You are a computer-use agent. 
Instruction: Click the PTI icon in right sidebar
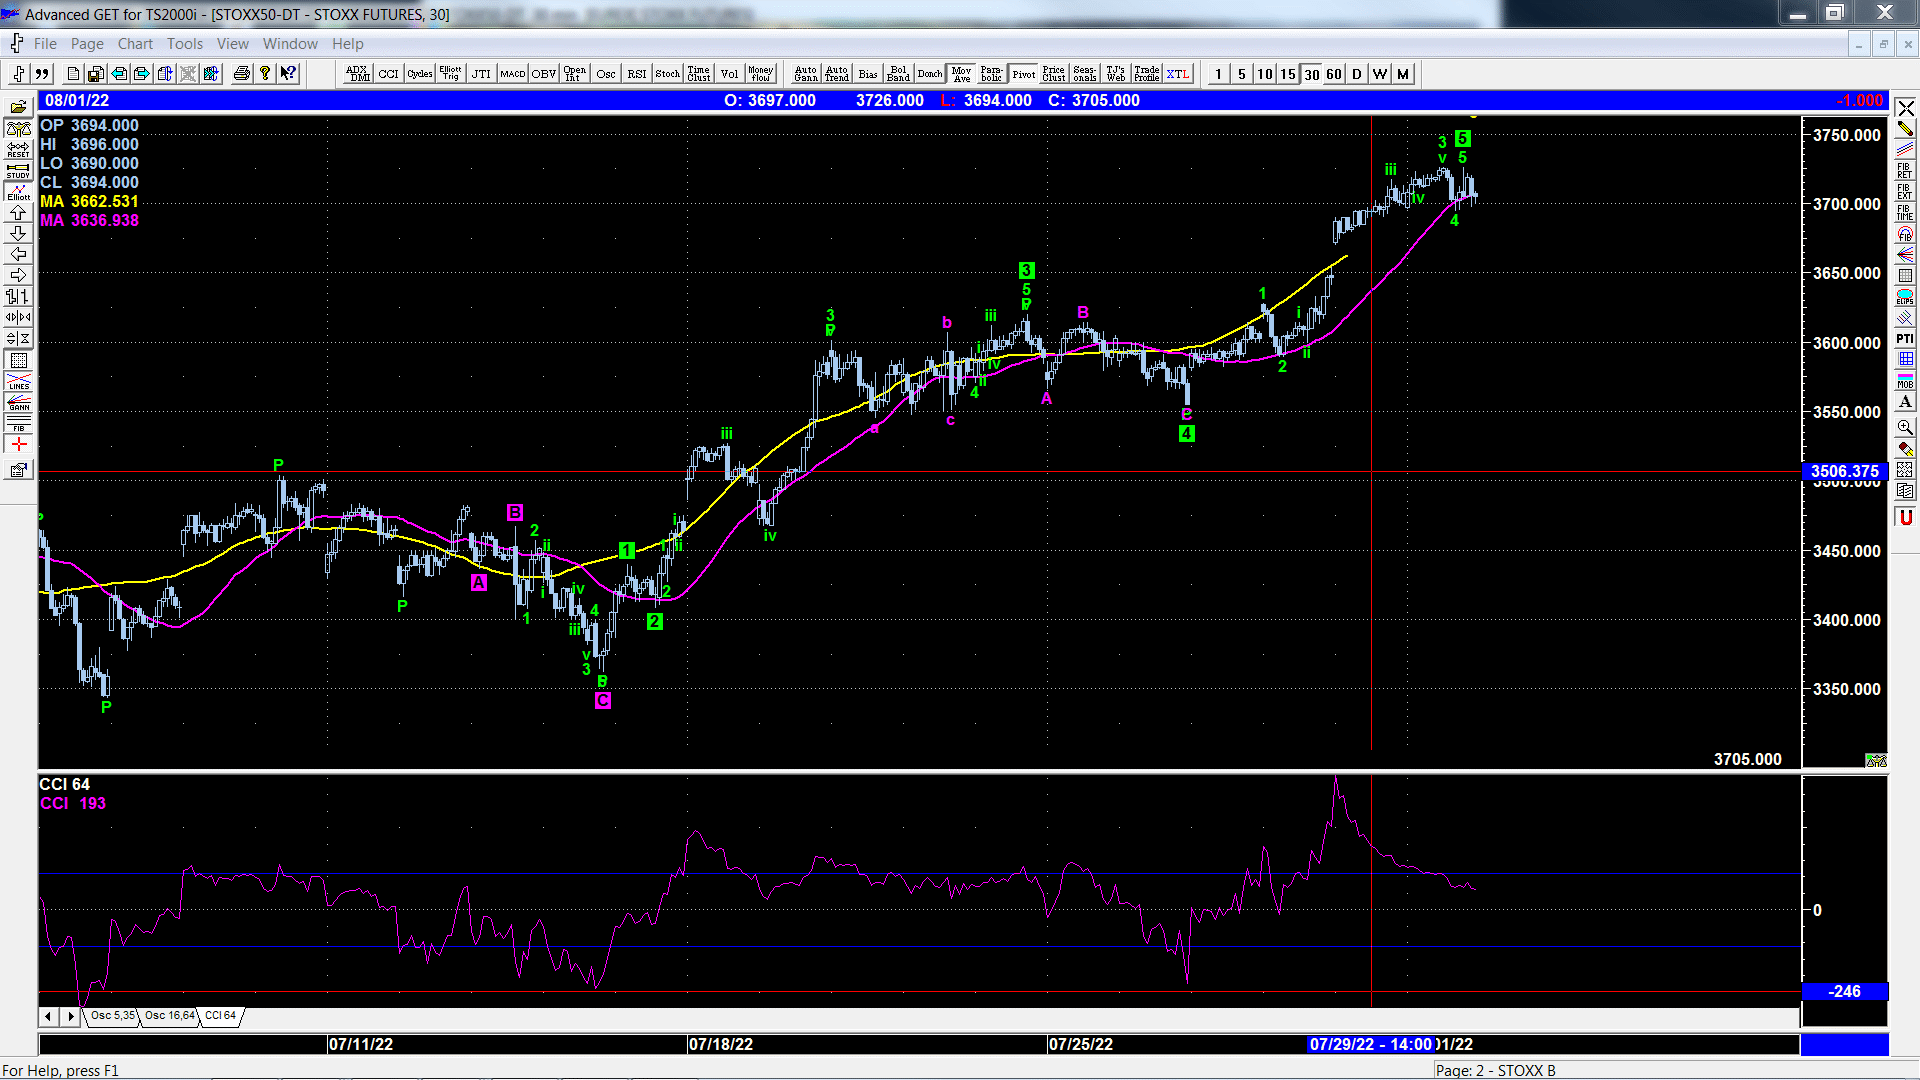[x=1905, y=339]
